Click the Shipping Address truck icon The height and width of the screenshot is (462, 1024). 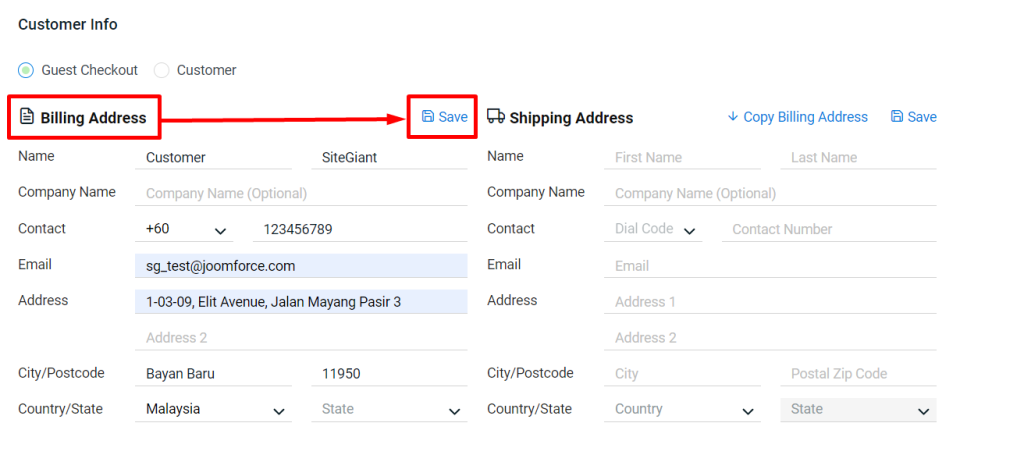(496, 116)
